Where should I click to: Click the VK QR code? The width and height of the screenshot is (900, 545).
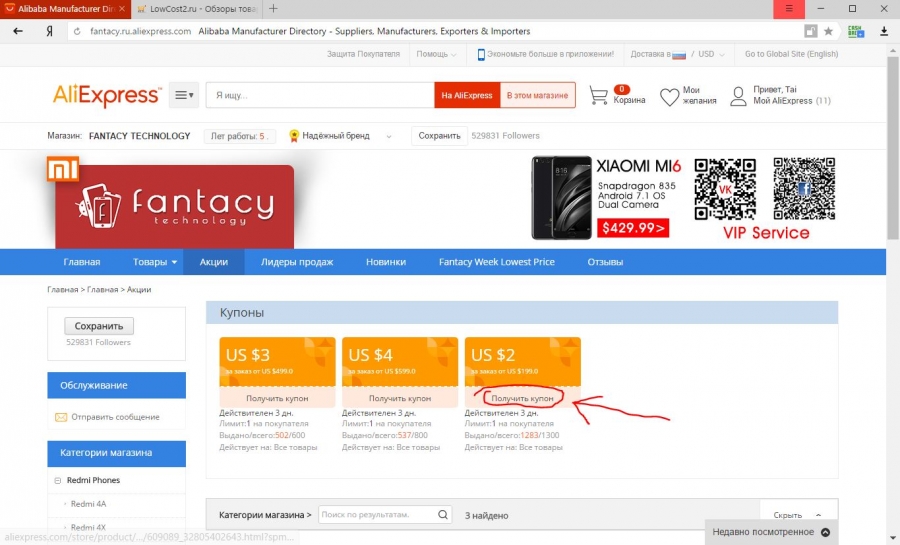725,189
